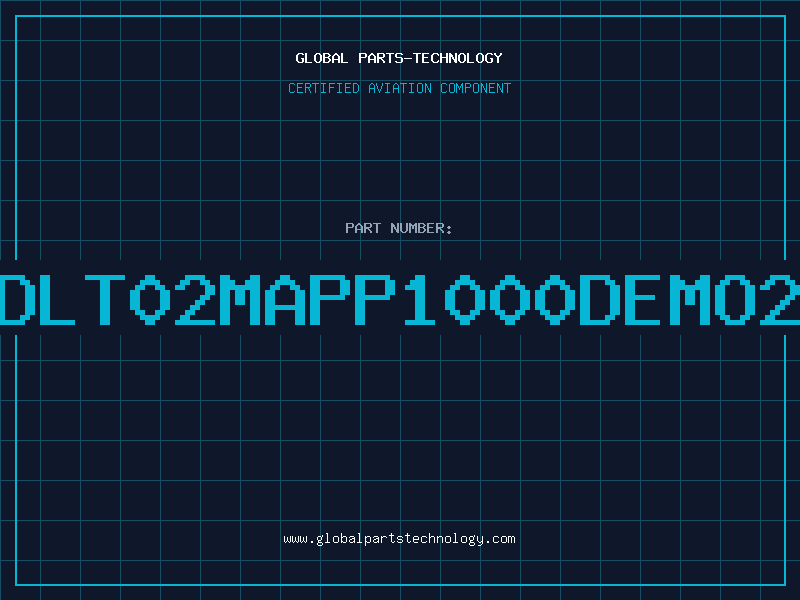Click the part number code DLT02MAPP1000DEMO2
This screenshot has height=600, width=800.
click(400, 299)
